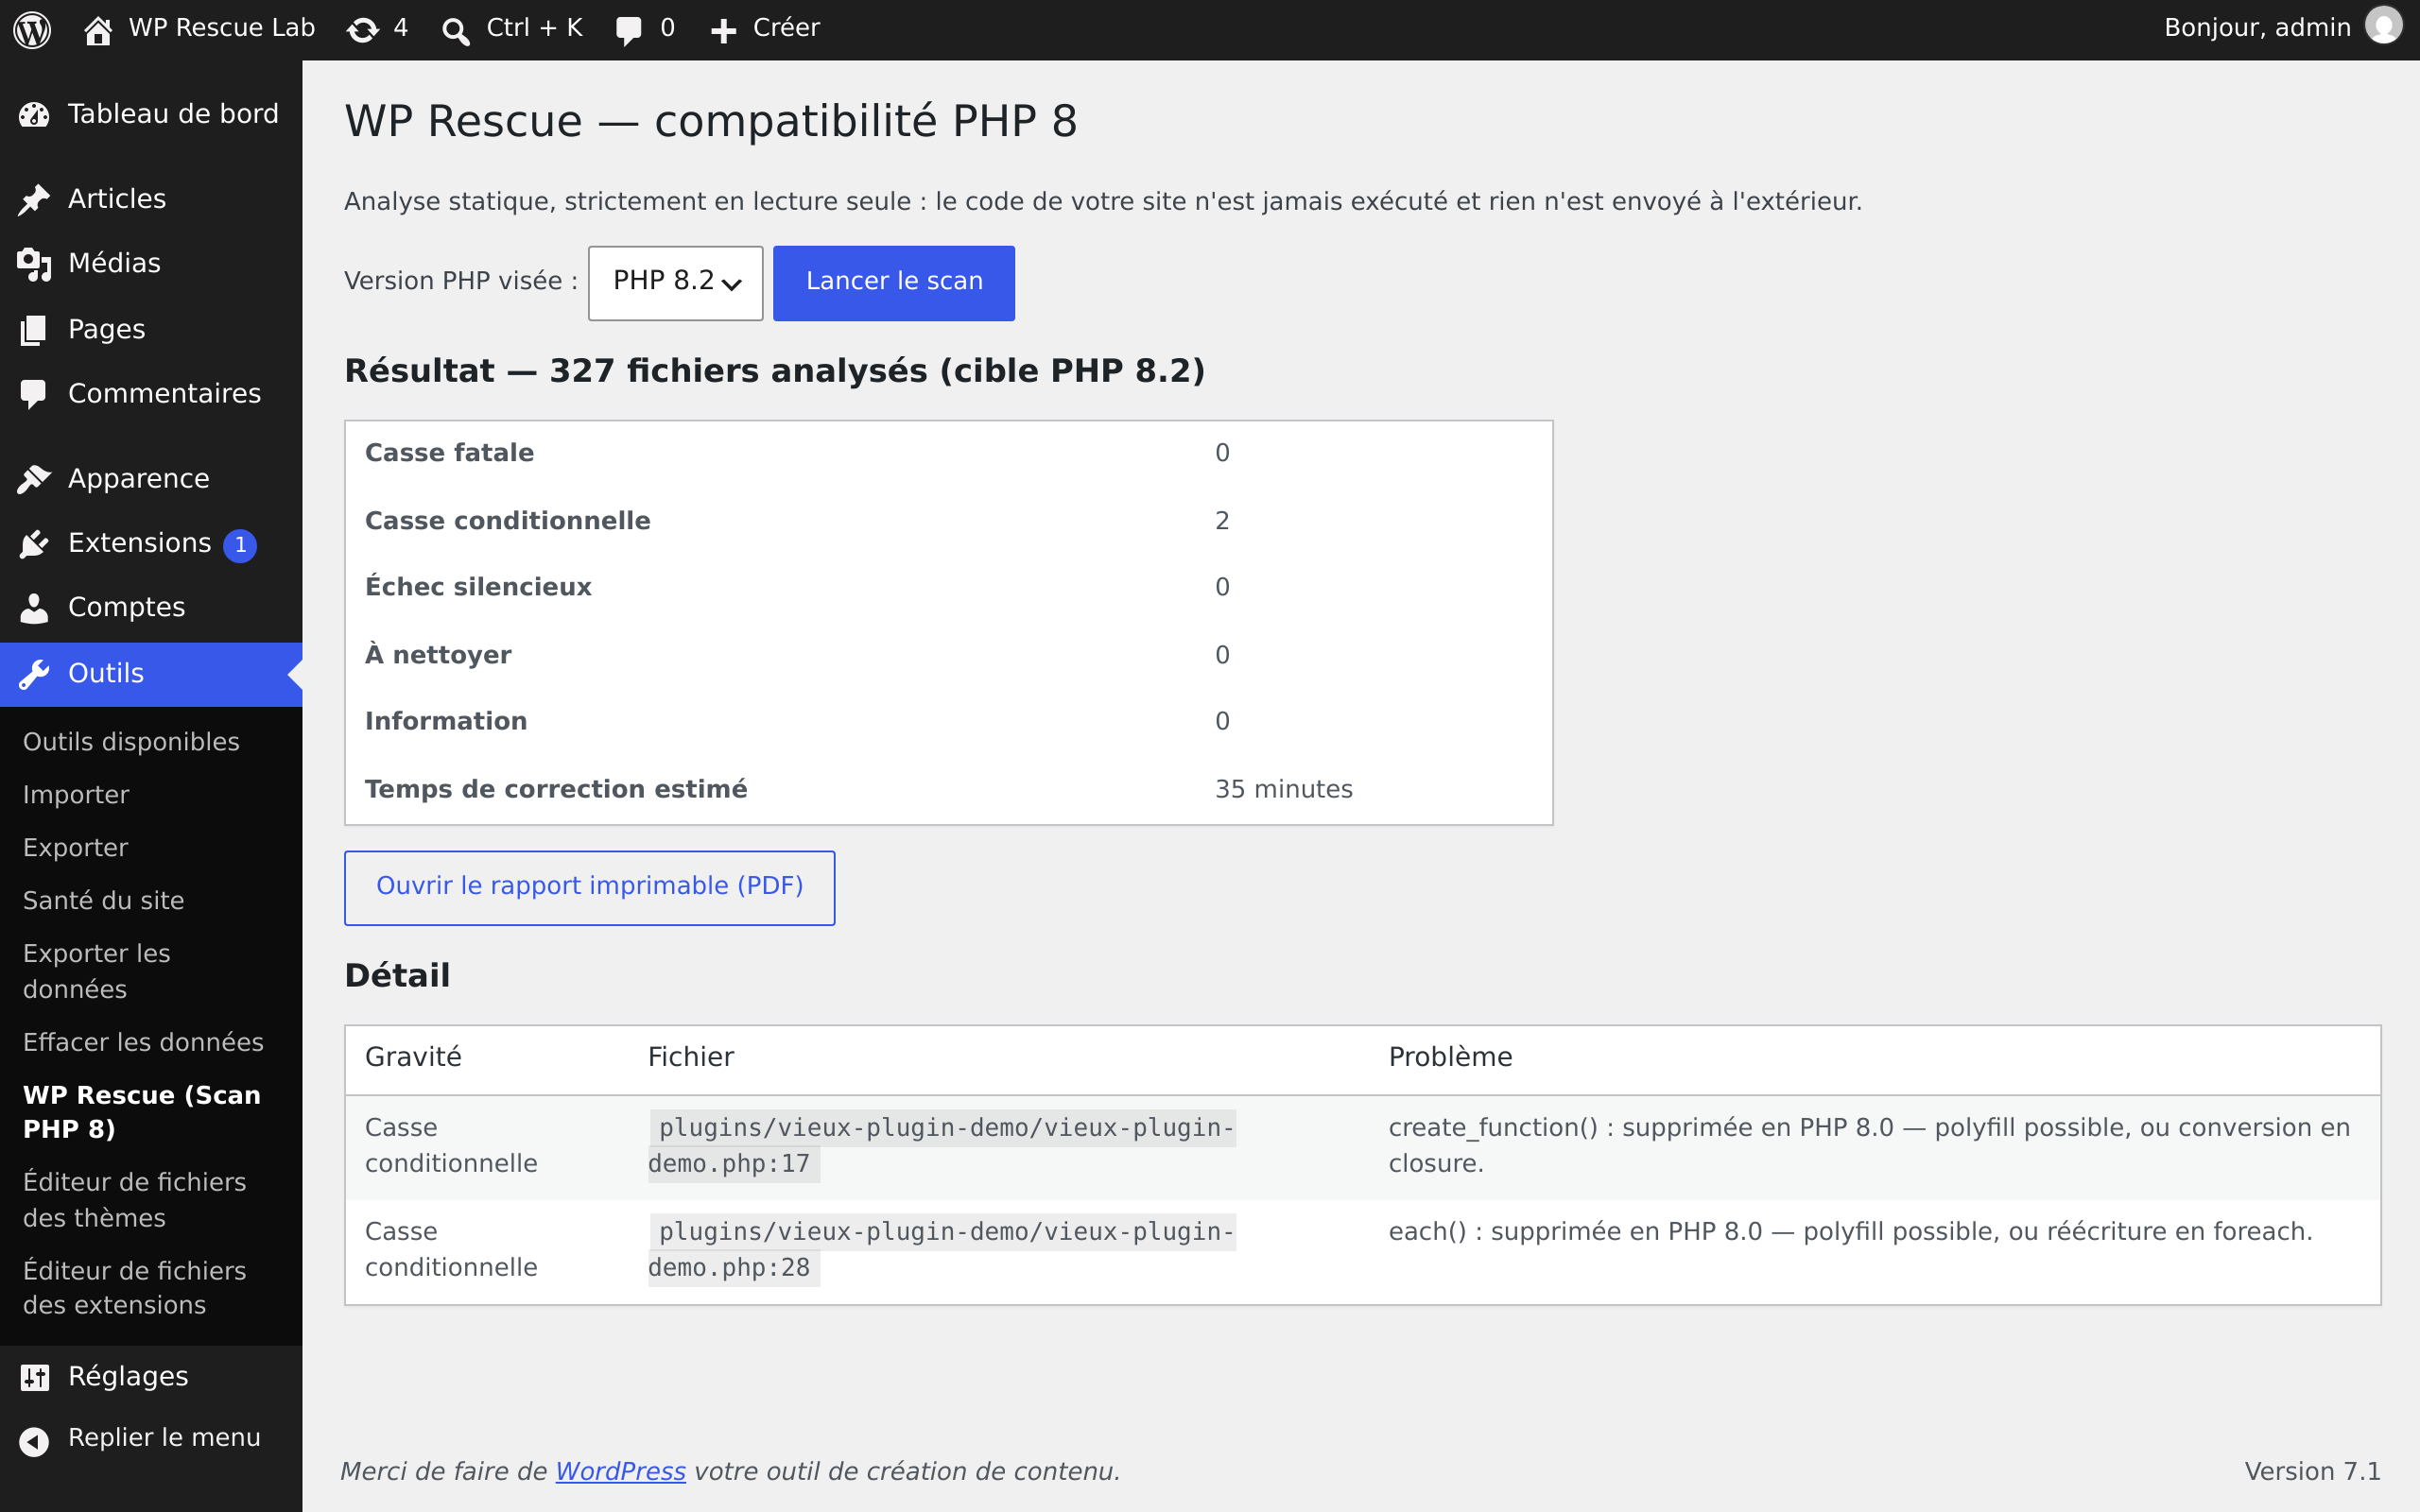Click file path vieux-plugin-demo.php:28
The height and width of the screenshot is (1512, 2420).
tap(942, 1250)
